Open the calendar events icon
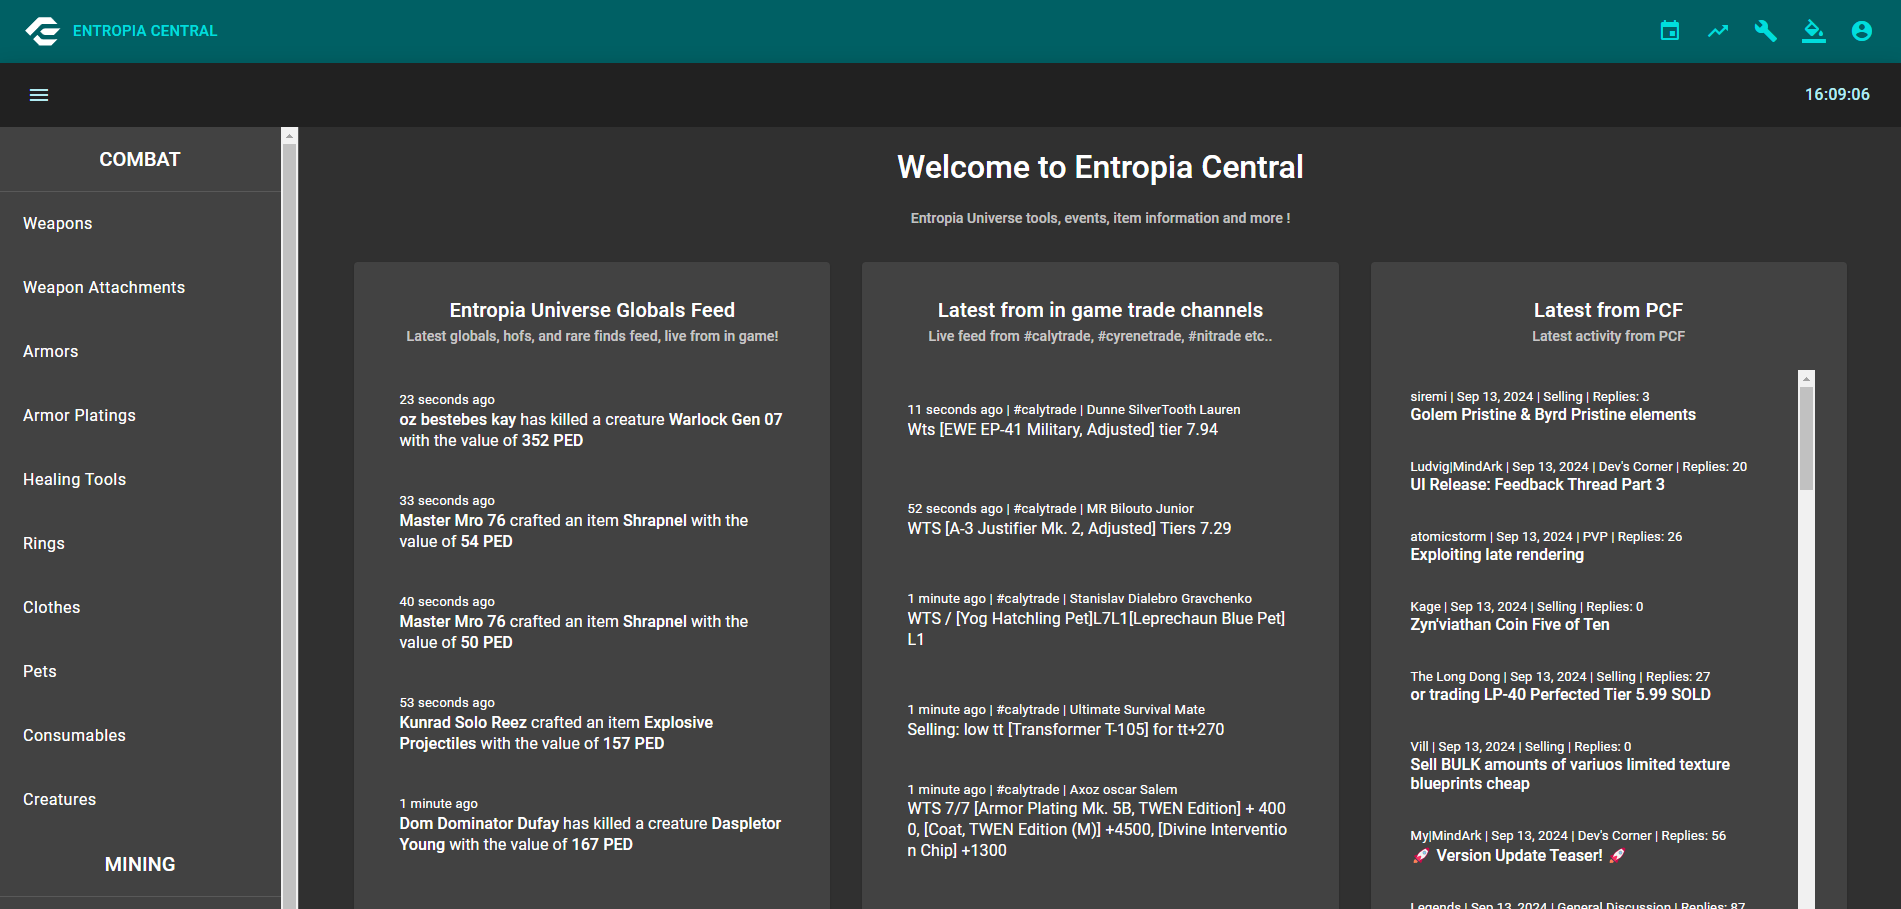The height and width of the screenshot is (909, 1901). click(1670, 31)
